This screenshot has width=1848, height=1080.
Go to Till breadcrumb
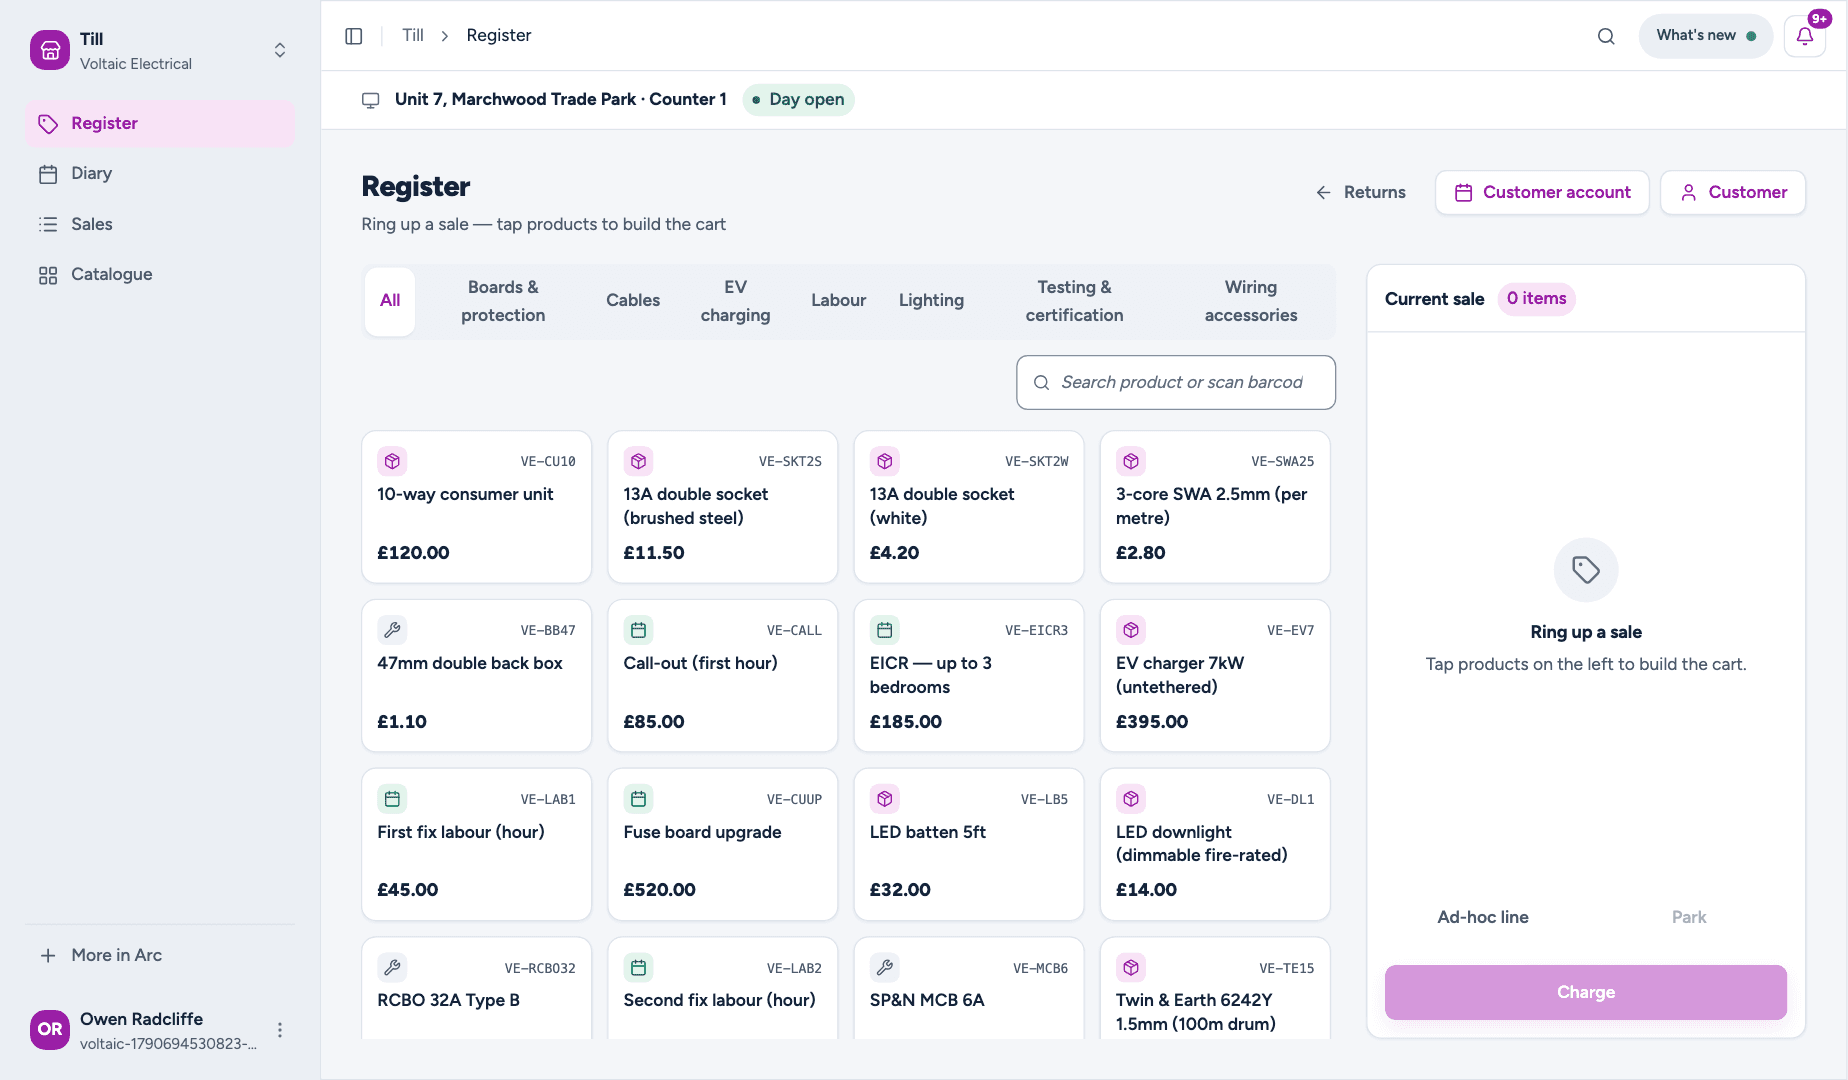[413, 36]
